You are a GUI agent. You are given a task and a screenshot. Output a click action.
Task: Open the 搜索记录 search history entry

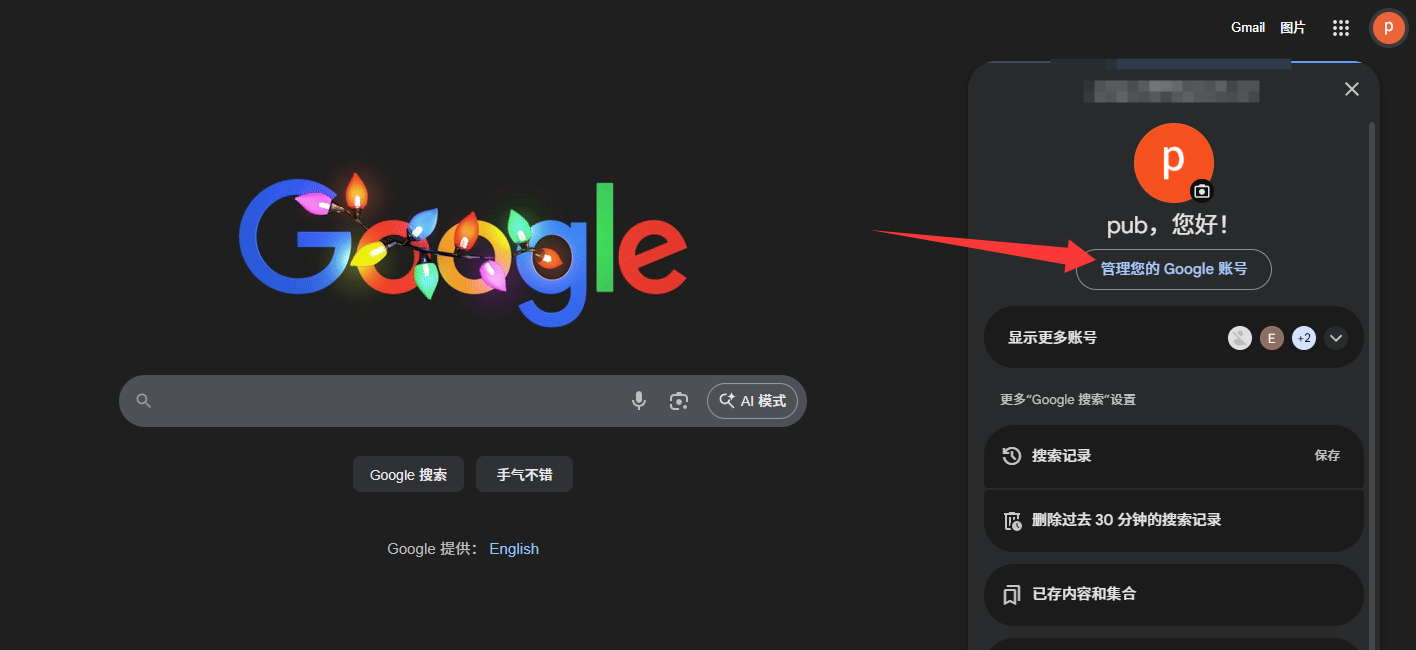point(1174,456)
